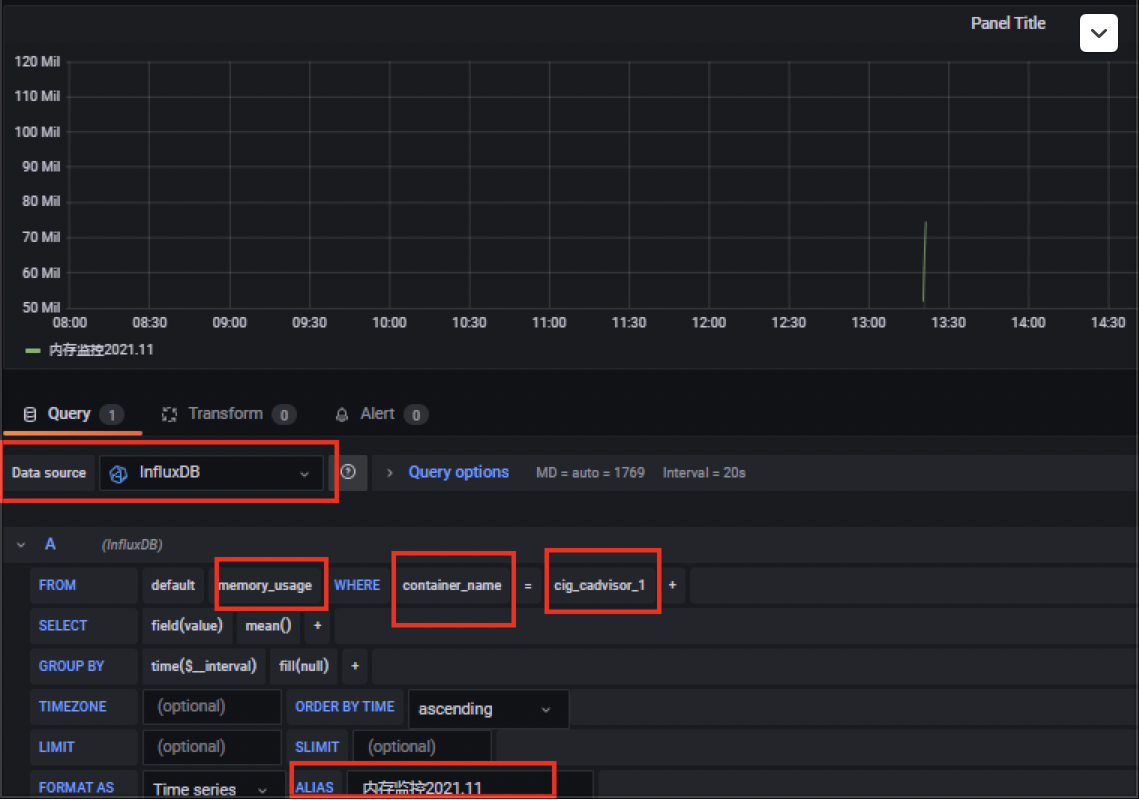
Task: Select the 内存监控2021.11 legend label
Action: click(x=101, y=350)
